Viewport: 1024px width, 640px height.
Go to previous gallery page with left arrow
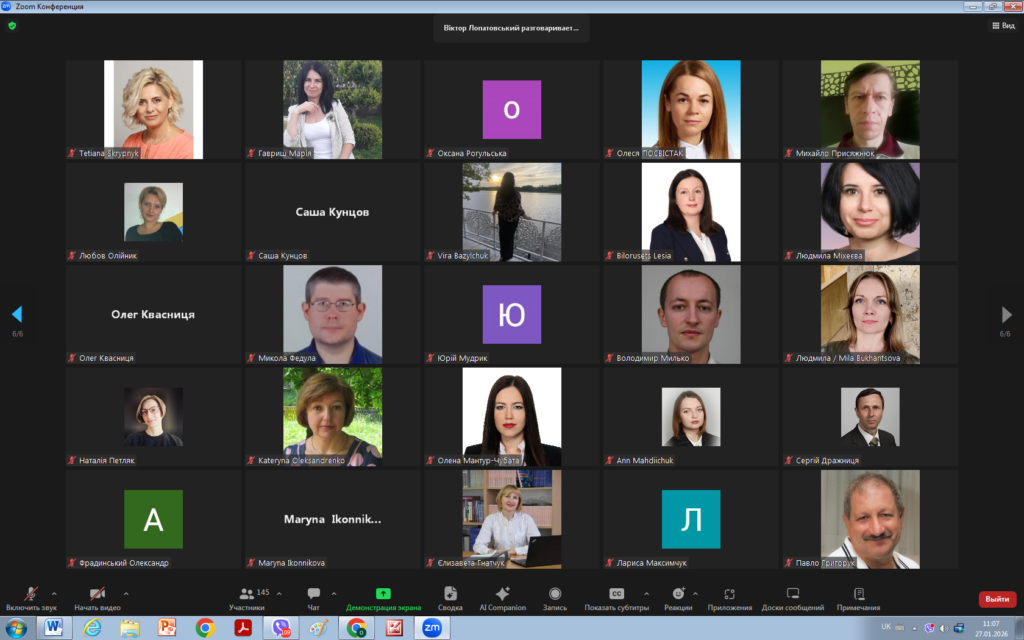[x=16, y=314]
